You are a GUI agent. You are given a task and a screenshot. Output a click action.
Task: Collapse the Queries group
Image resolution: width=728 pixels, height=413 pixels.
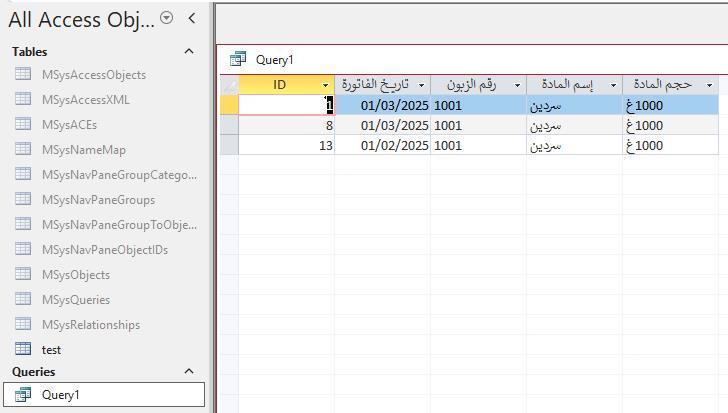point(189,371)
